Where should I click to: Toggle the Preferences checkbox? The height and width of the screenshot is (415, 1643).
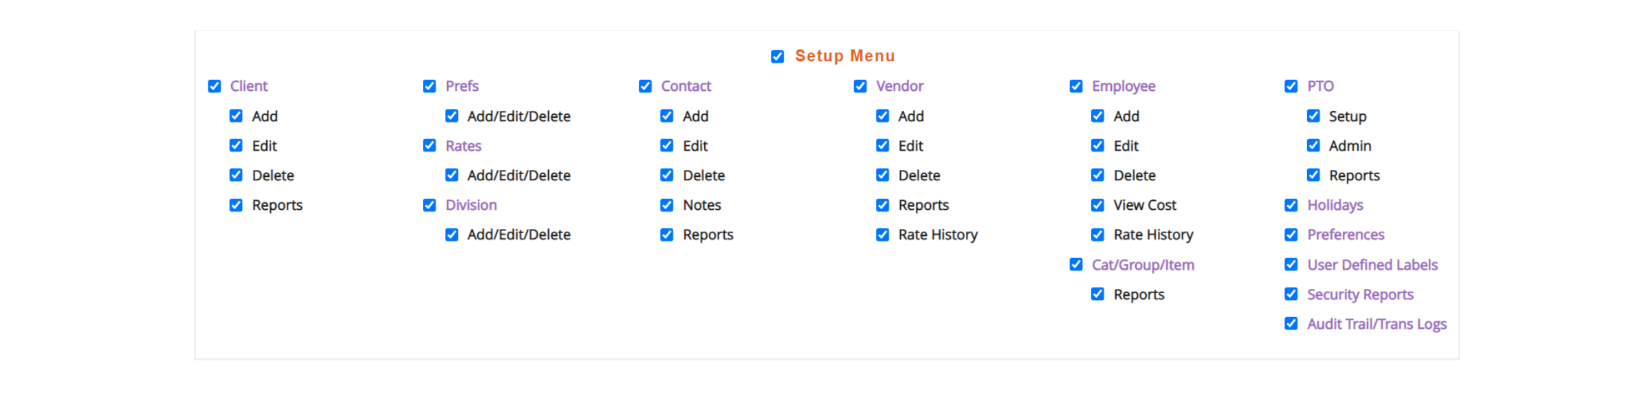[1291, 234]
